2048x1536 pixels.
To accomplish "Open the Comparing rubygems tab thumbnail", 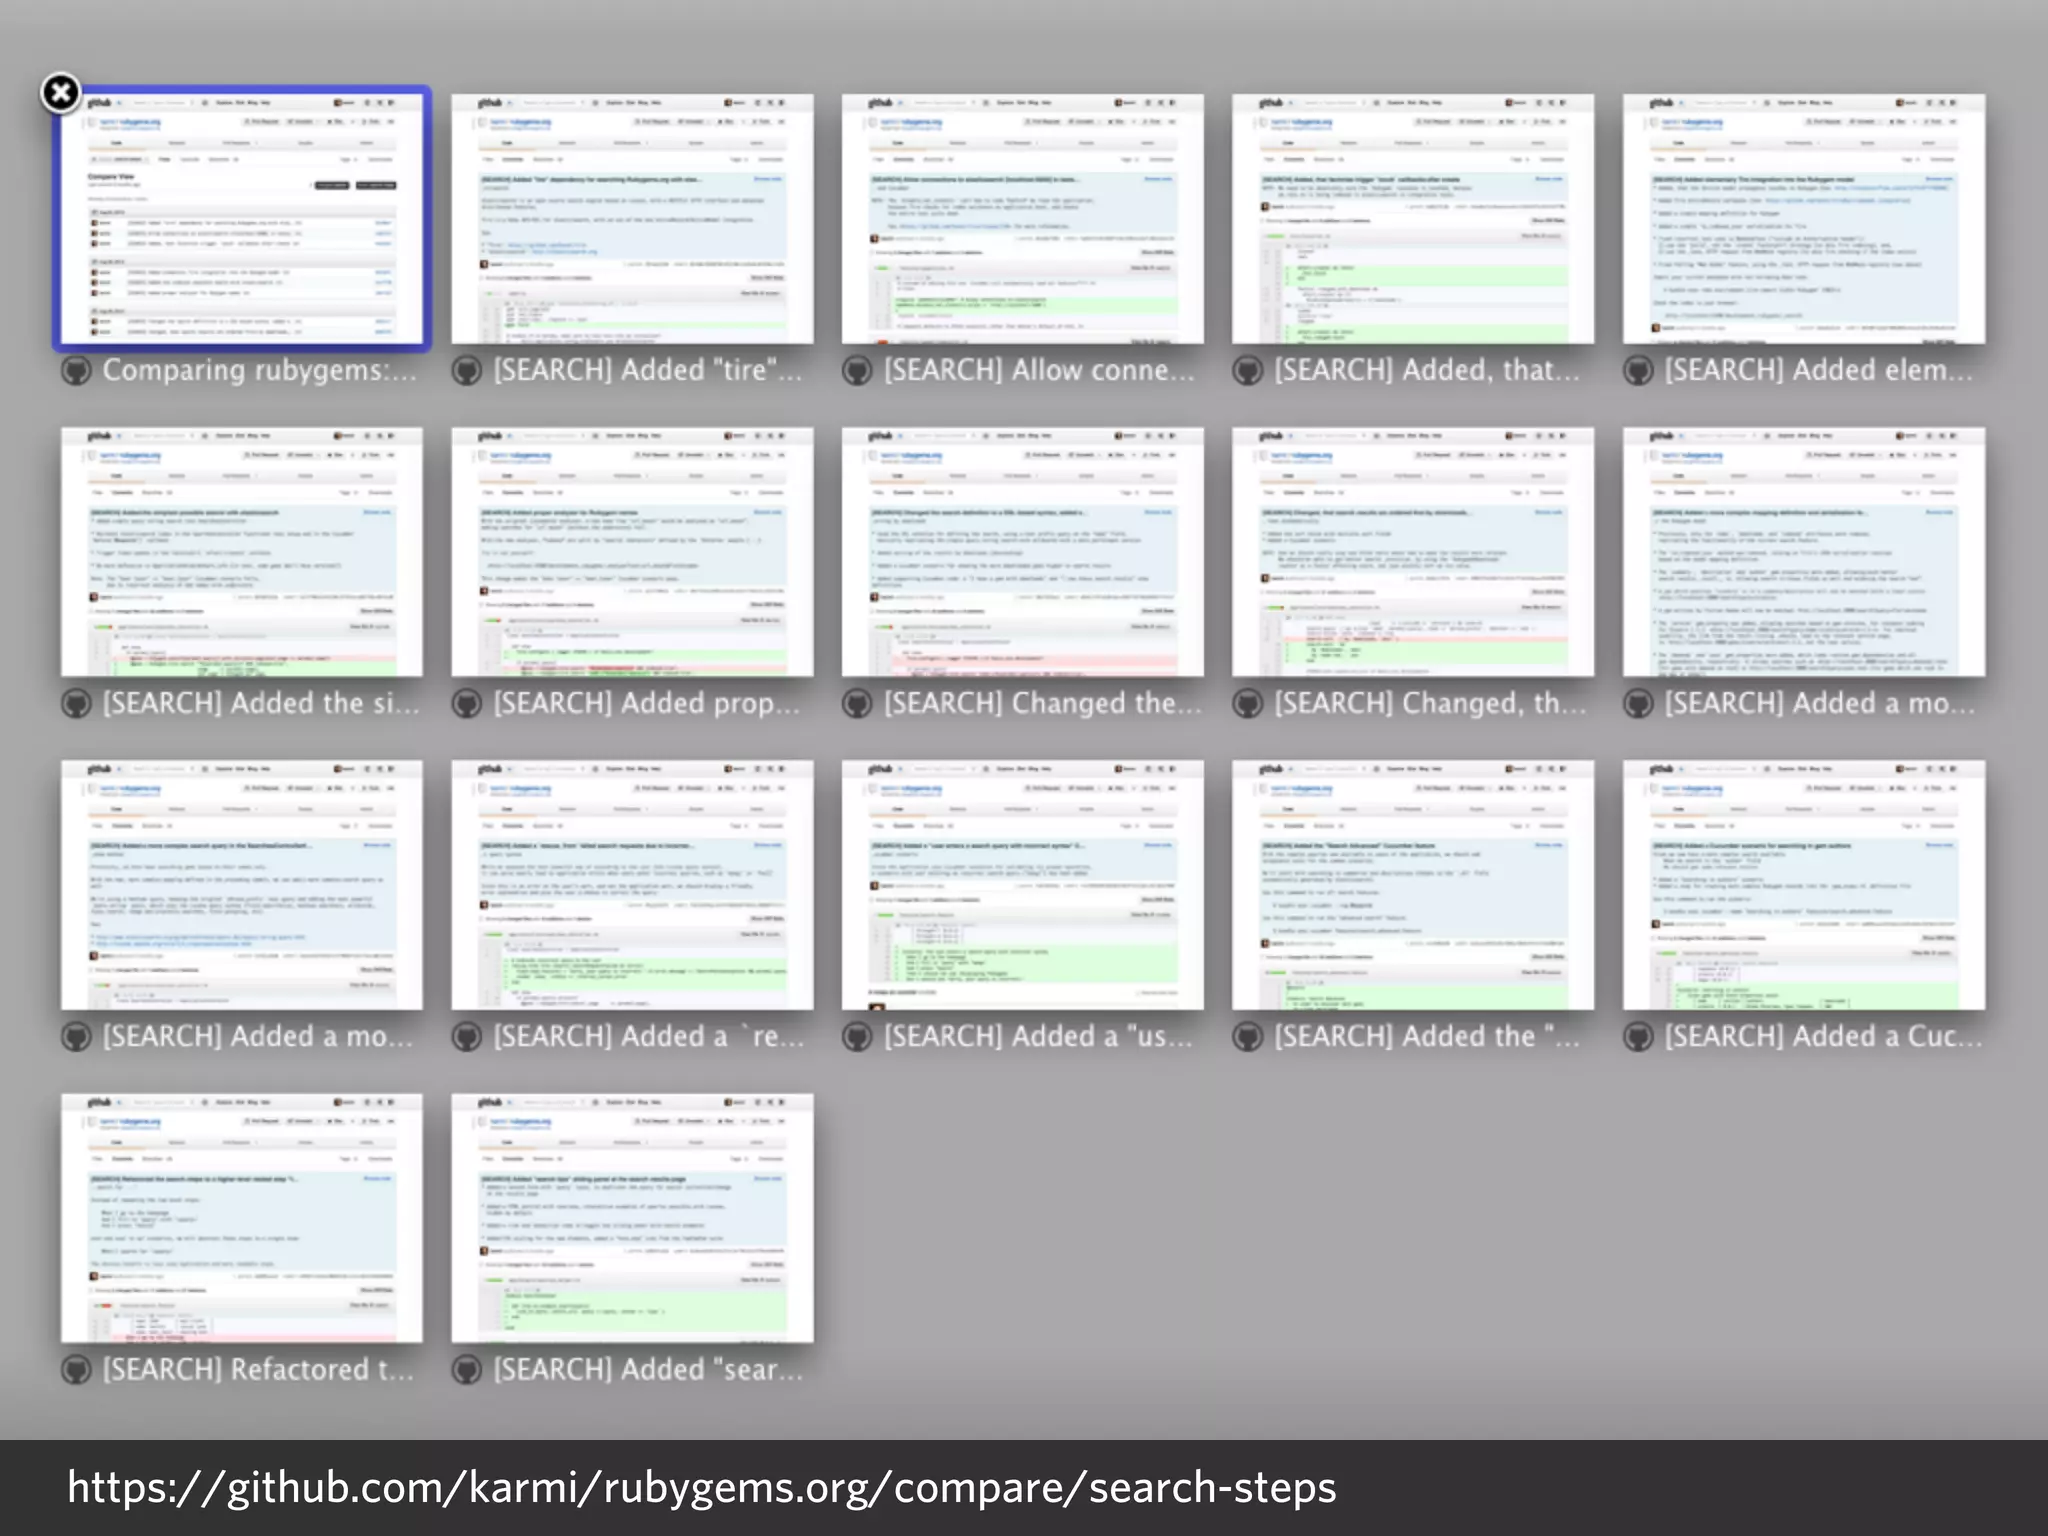I will point(242,220).
